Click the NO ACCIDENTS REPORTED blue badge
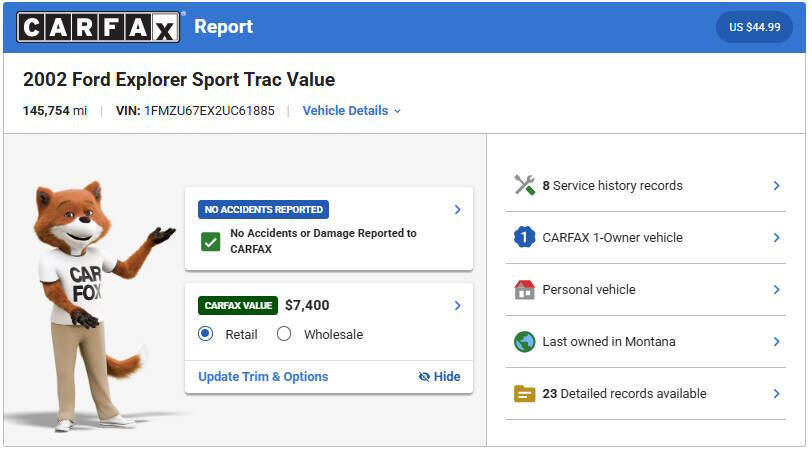The width and height of the screenshot is (812, 451). (x=263, y=210)
